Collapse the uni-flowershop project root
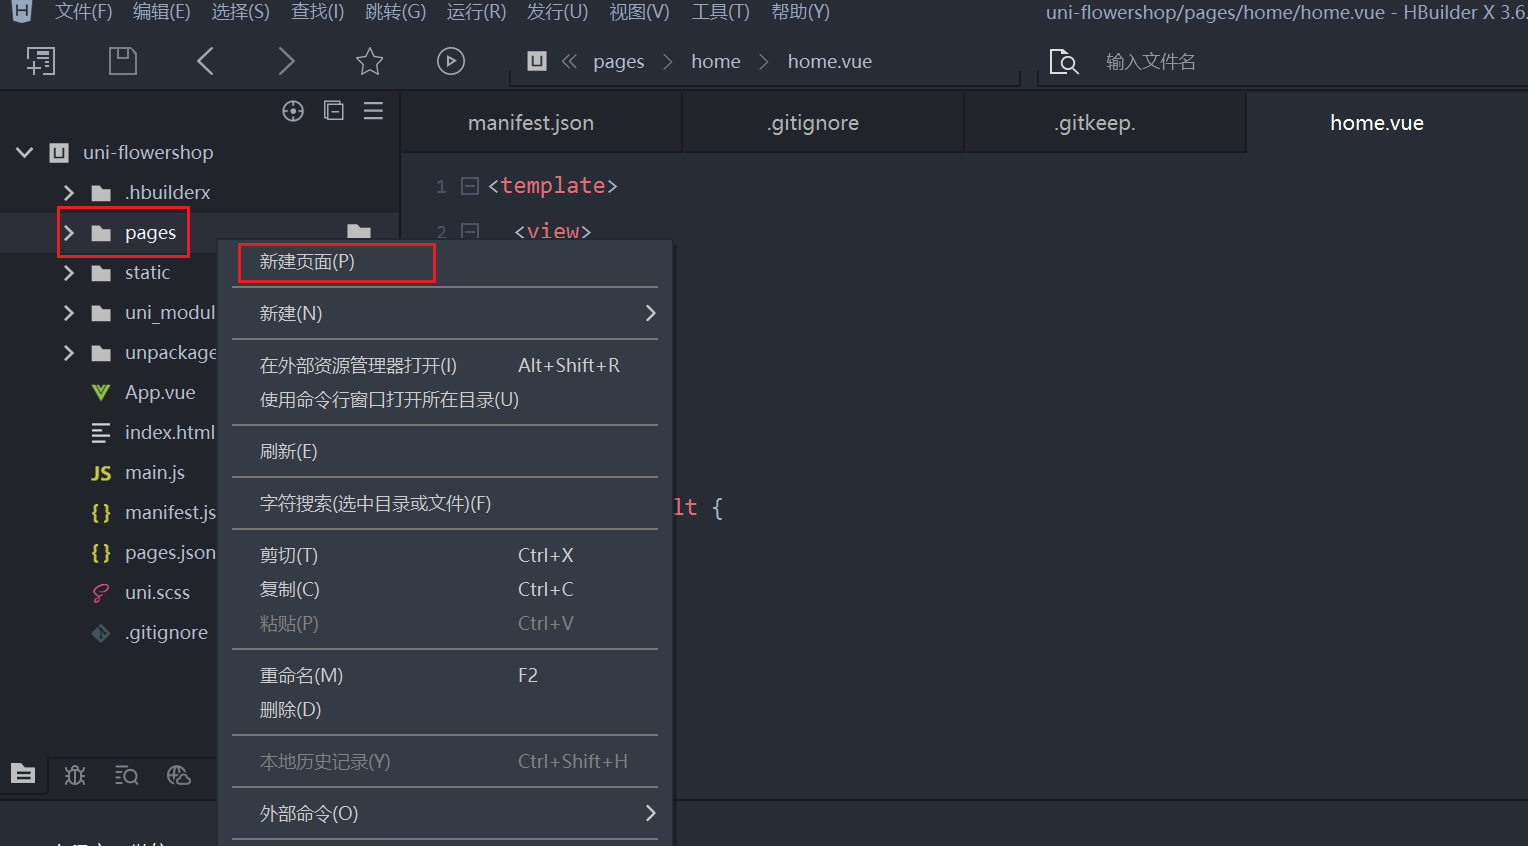 coord(25,153)
